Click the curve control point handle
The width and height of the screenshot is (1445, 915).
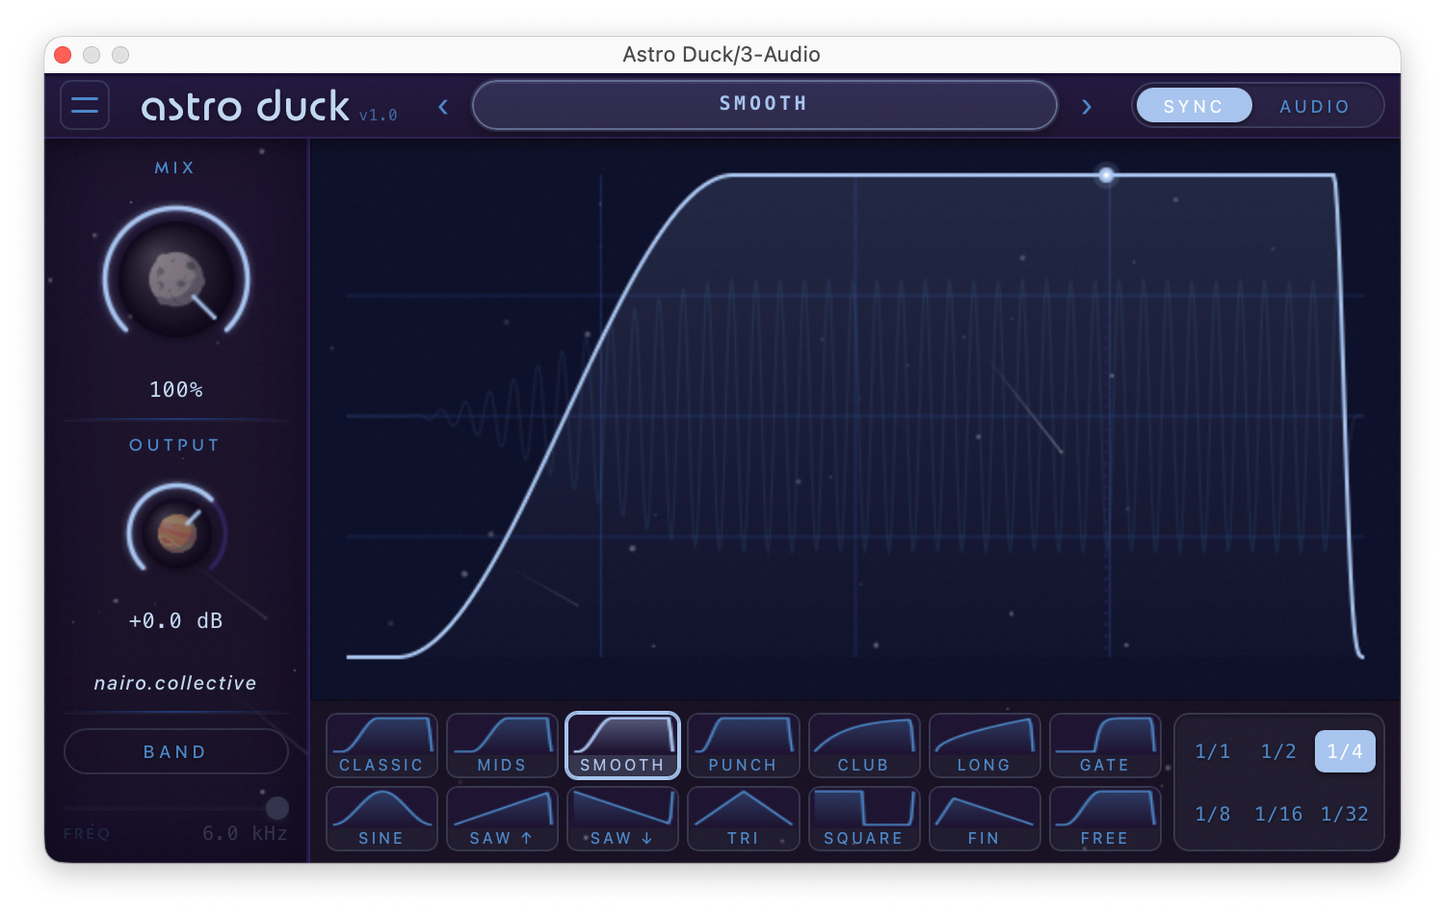(1107, 175)
